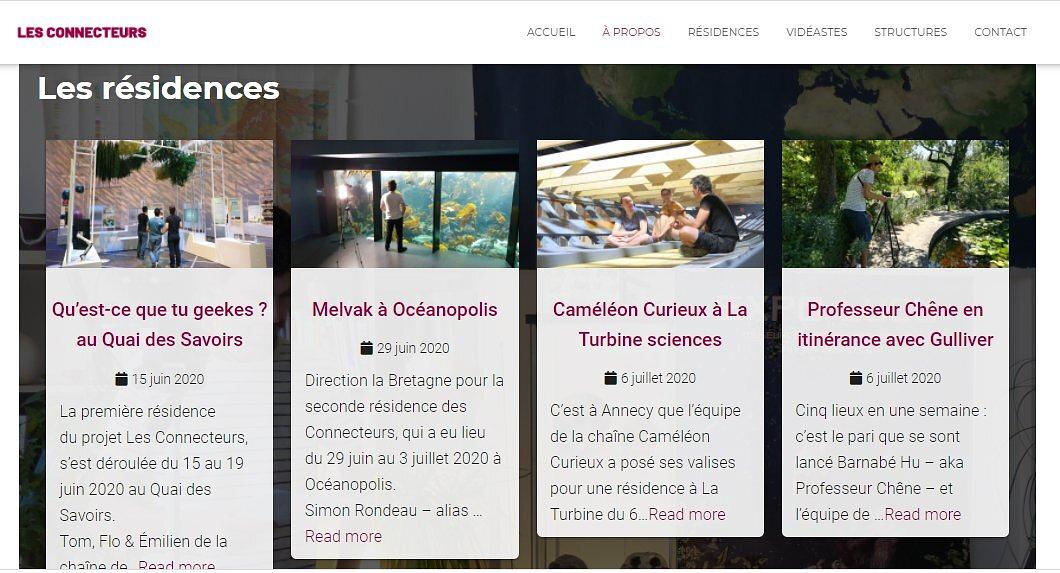Click the calendar icon beside 15 juin 2020
This screenshot has width=1060, height=573.
122,379
